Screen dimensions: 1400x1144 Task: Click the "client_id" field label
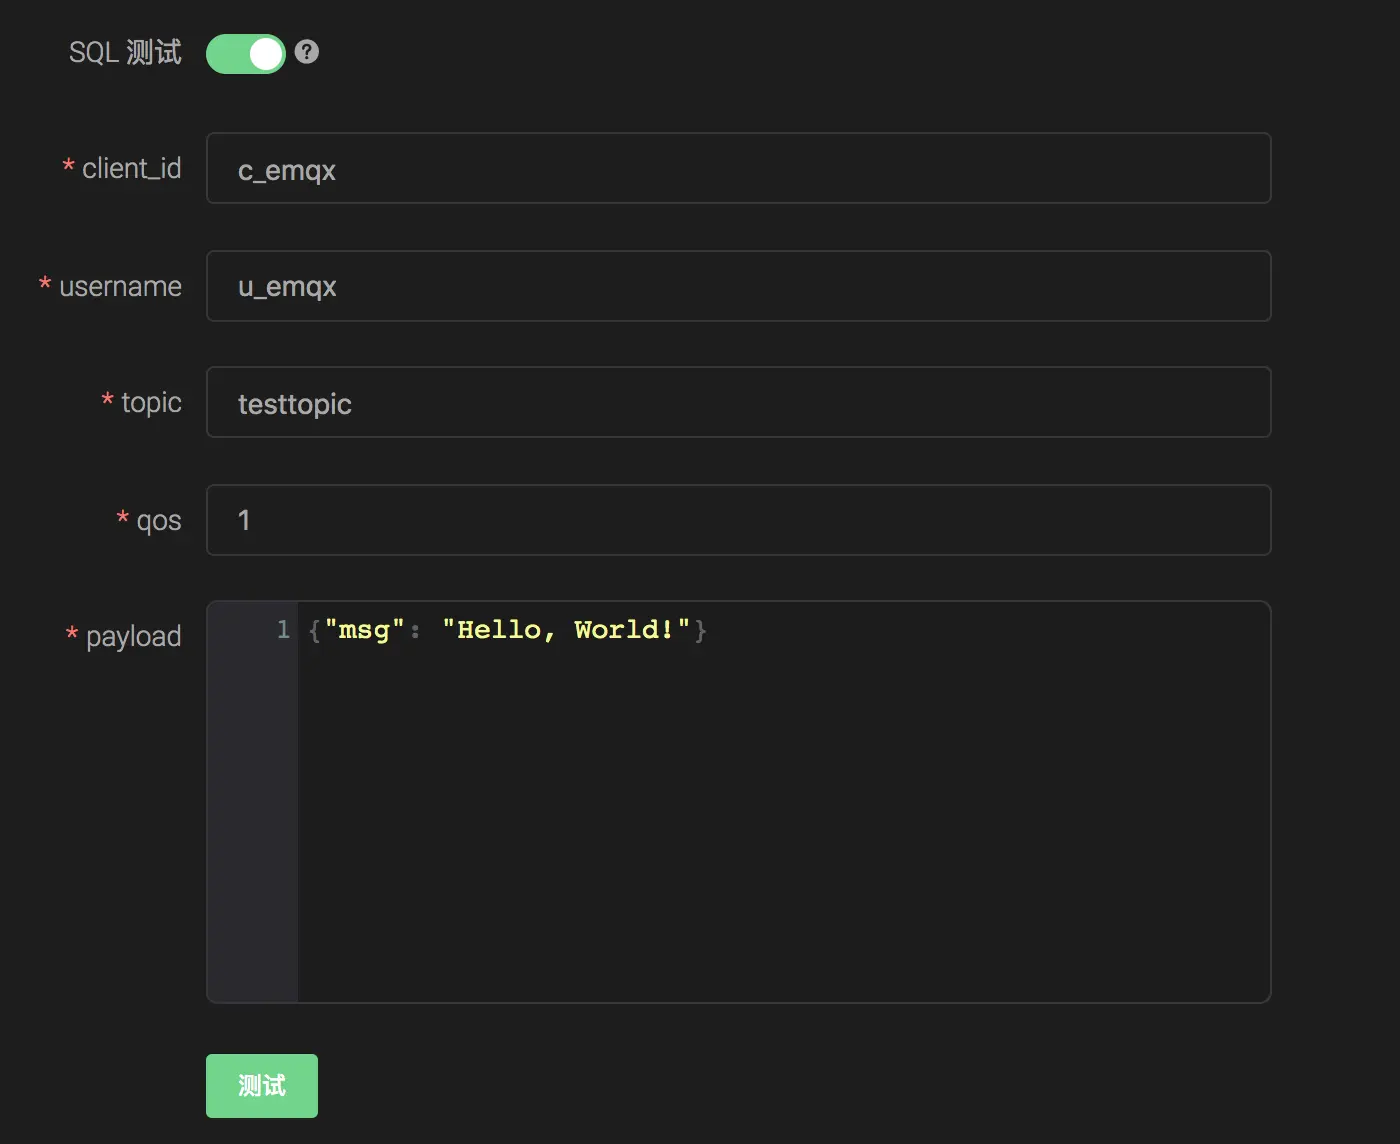[132, 168]
